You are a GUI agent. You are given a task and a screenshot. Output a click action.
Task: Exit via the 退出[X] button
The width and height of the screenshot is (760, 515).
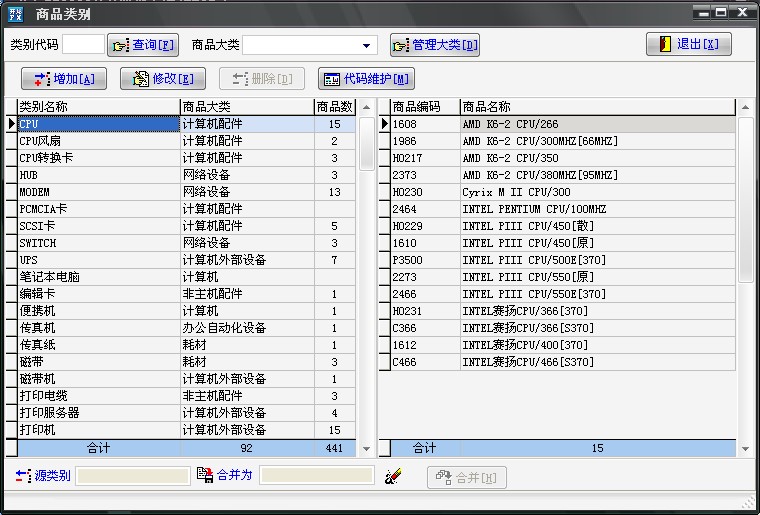pos(689,45)
